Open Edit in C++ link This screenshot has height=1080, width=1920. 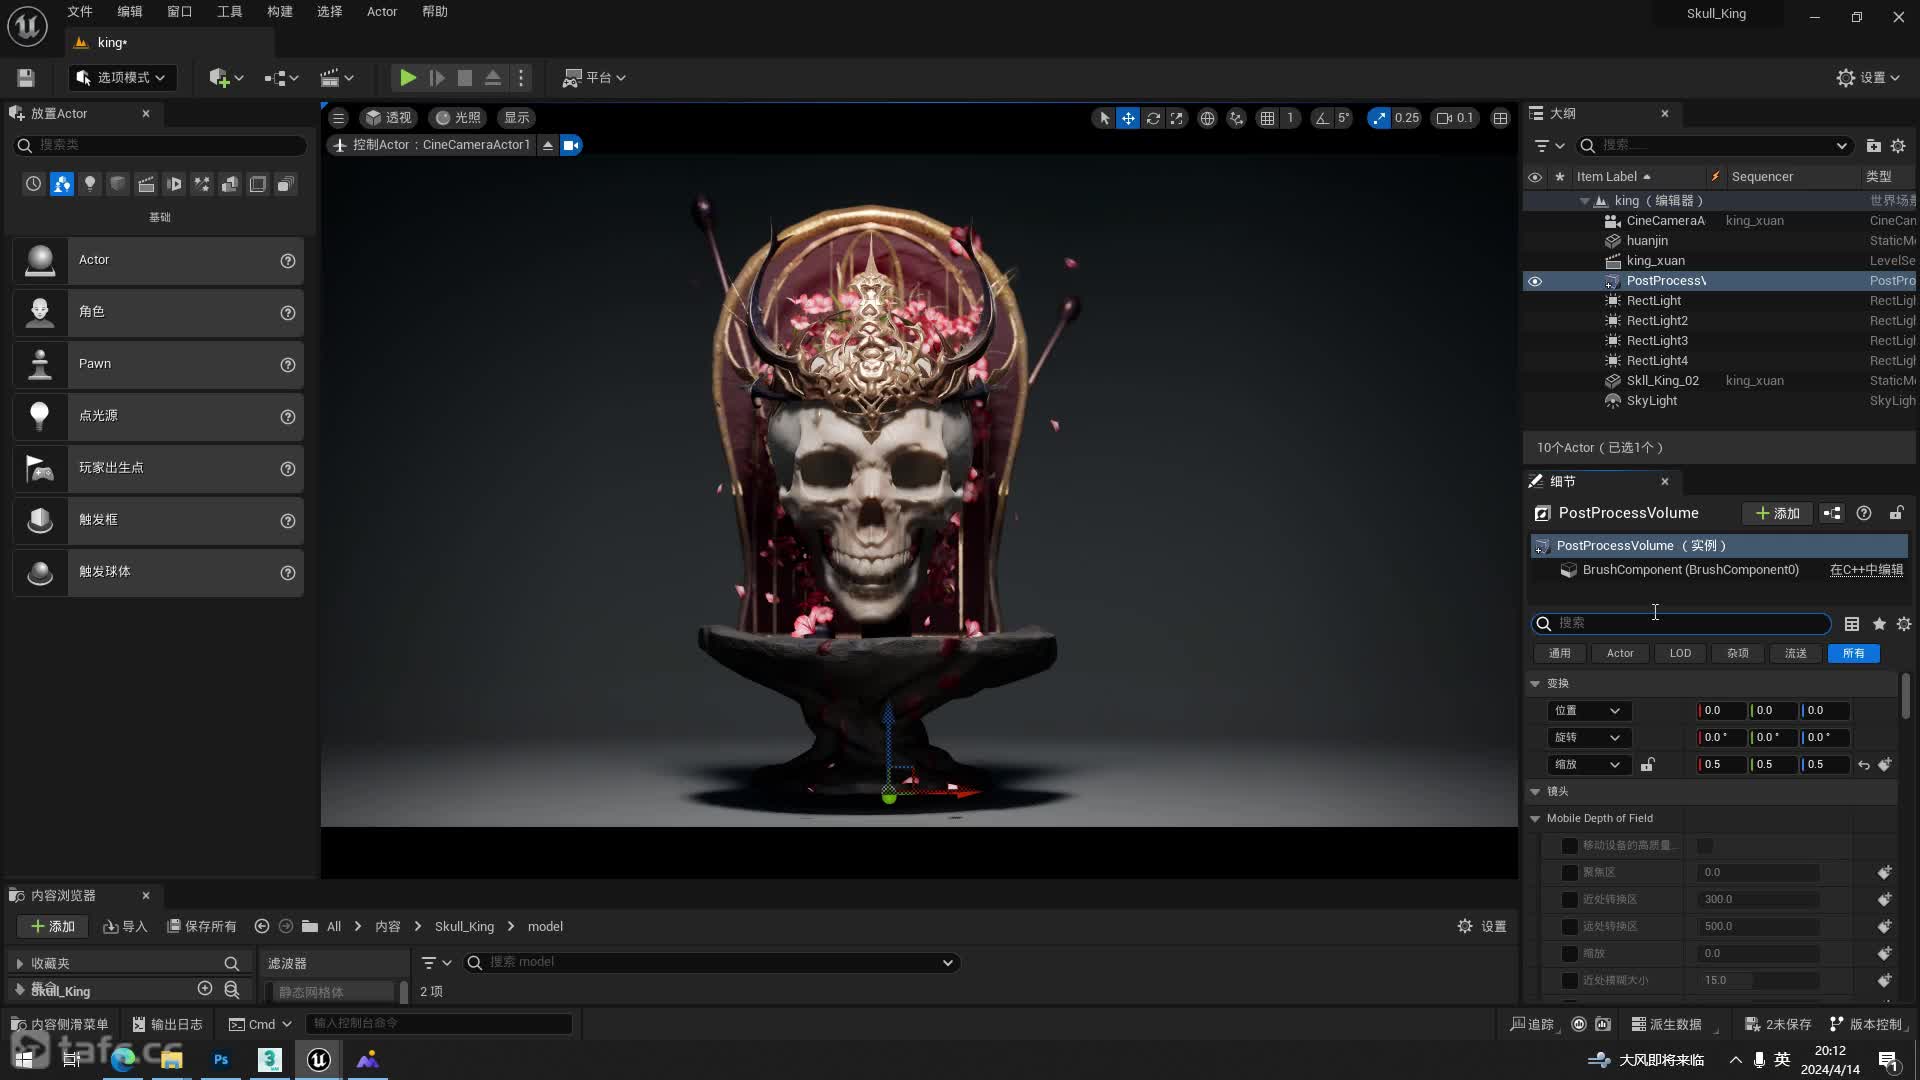coord(1866,570)
